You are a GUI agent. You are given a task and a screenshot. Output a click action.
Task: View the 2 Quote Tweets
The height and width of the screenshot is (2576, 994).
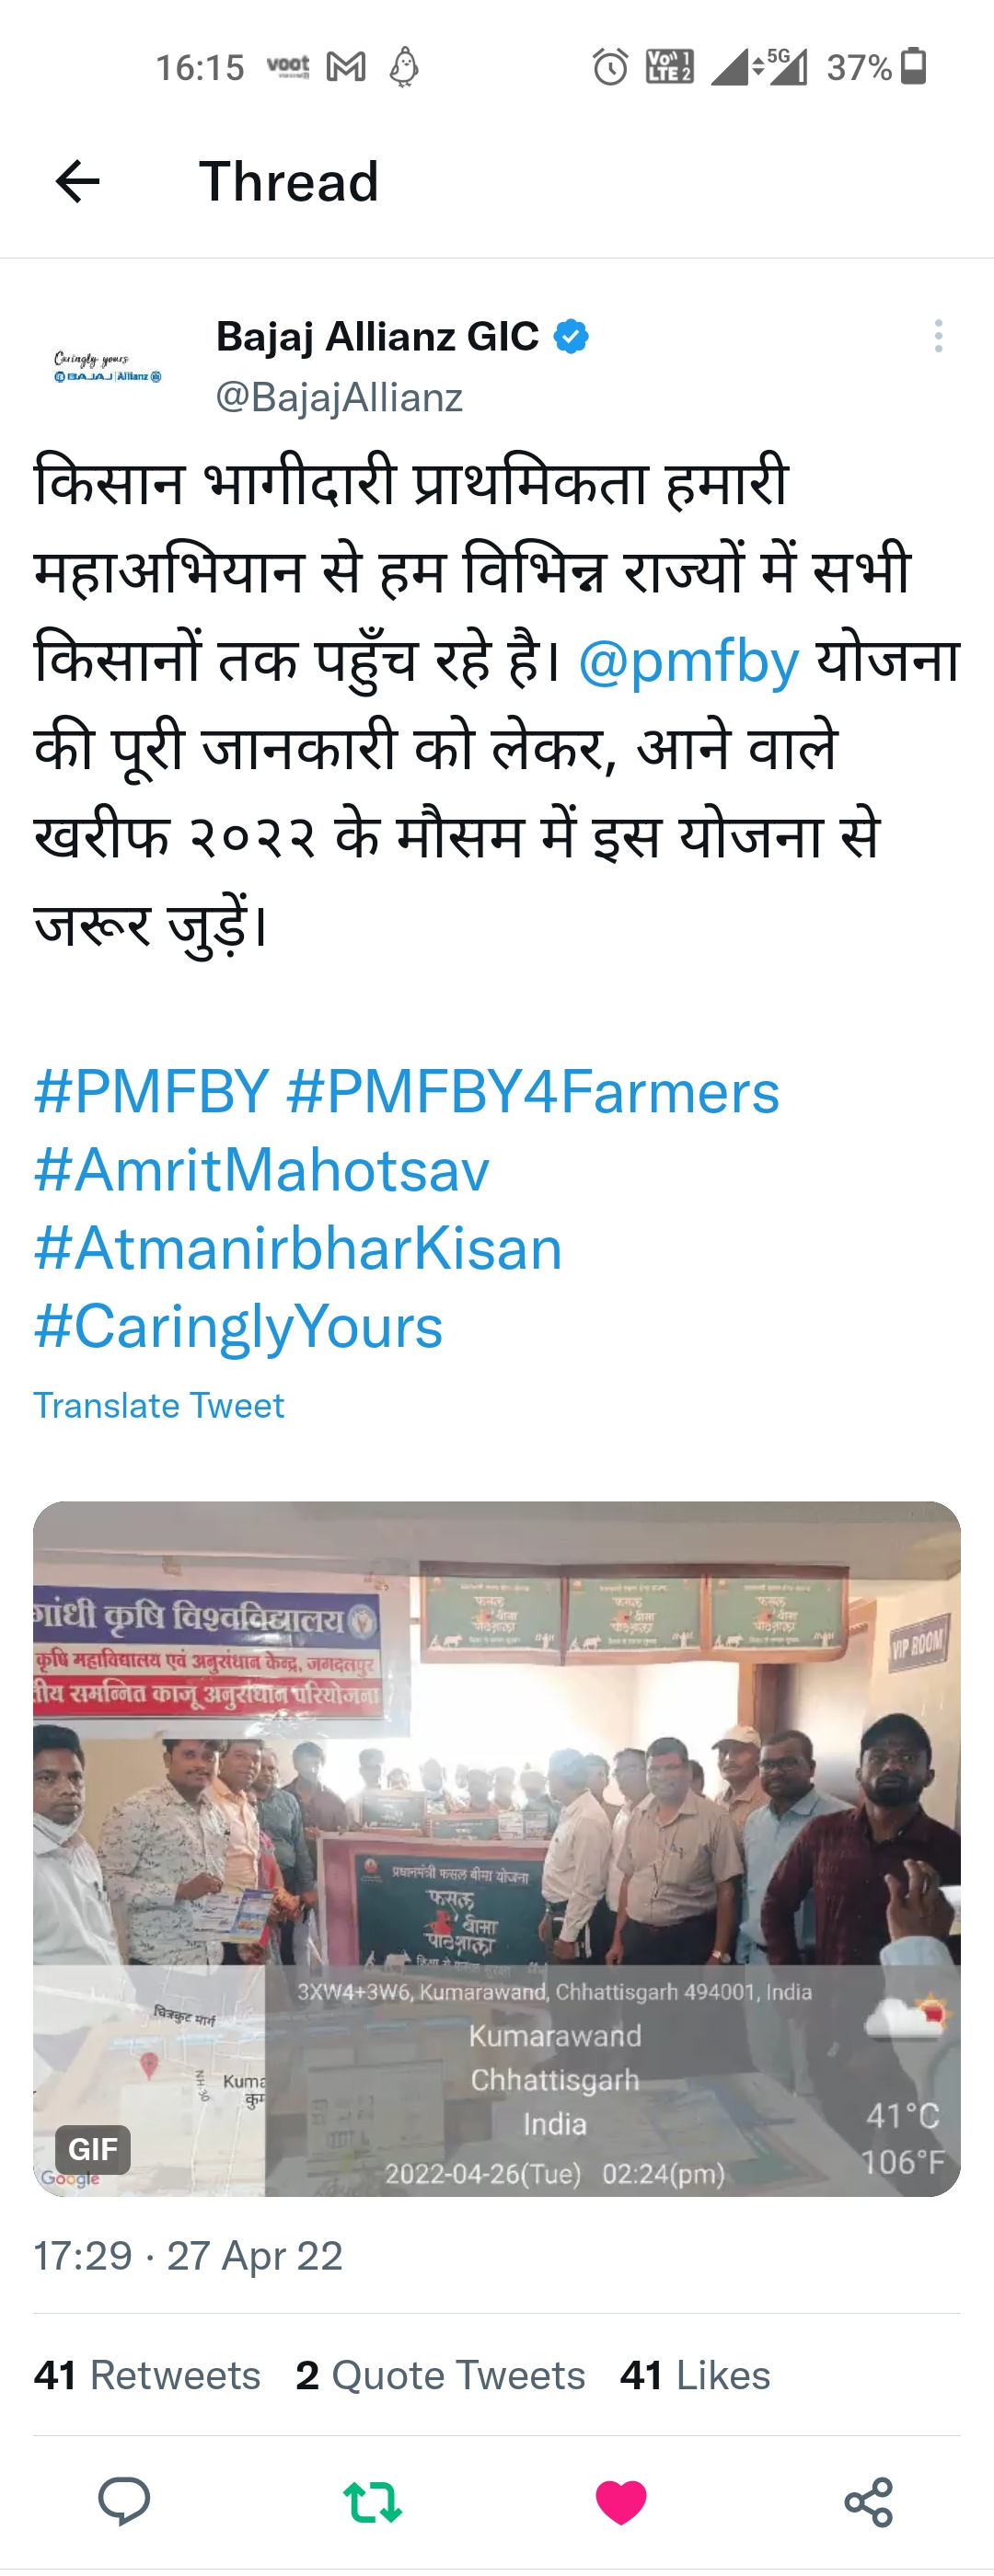440,2375
